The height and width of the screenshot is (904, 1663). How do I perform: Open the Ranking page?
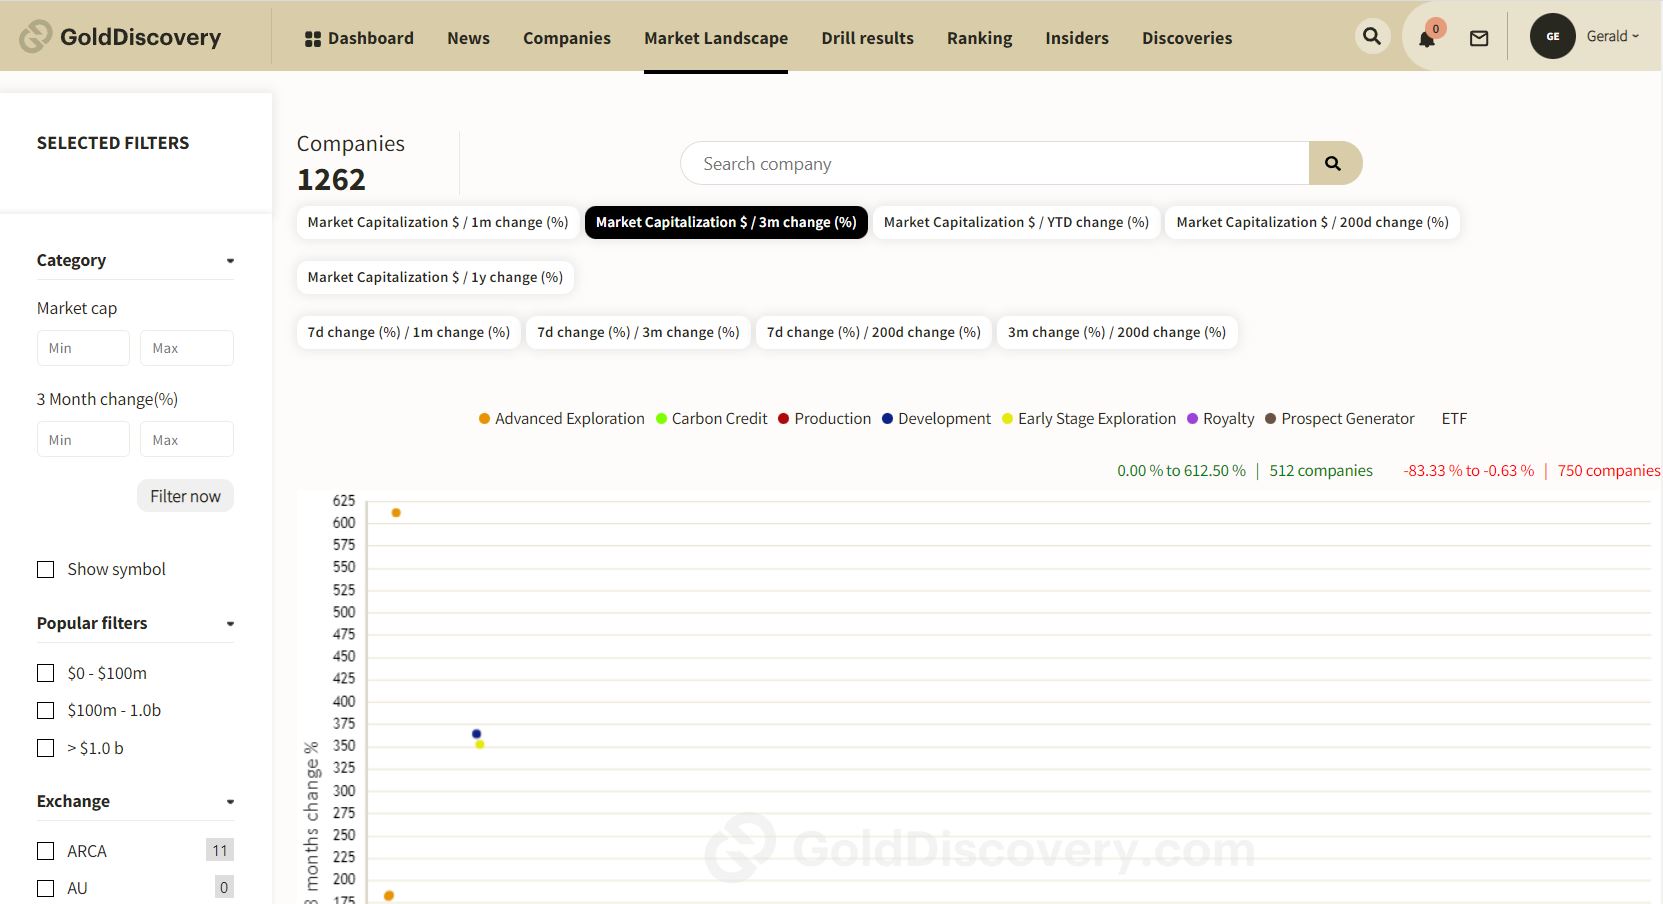[980, 38]
